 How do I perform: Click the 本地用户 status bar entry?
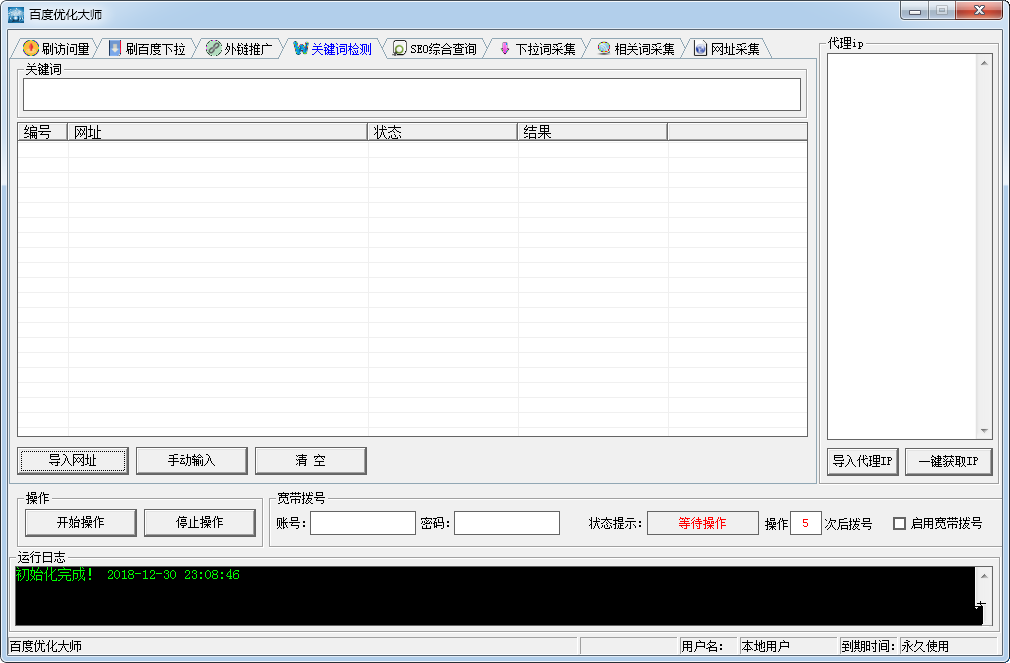coord(765,646)
